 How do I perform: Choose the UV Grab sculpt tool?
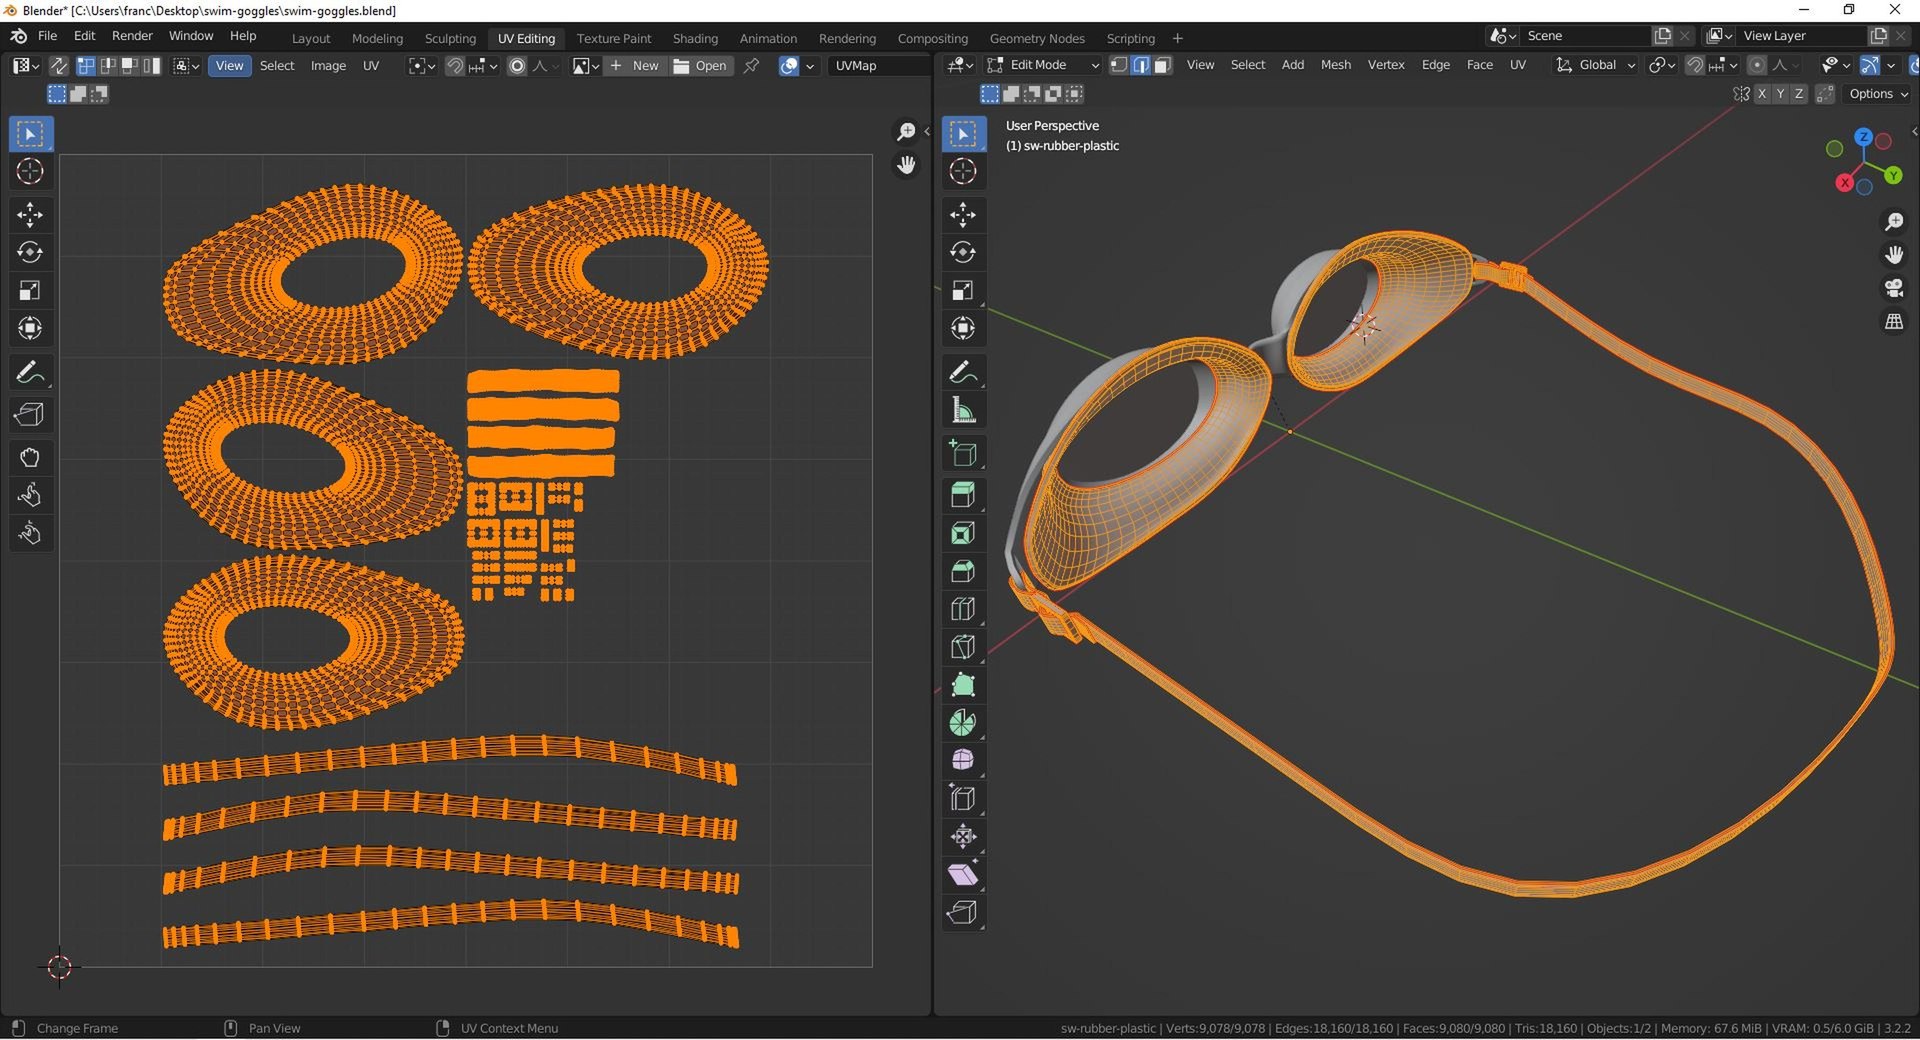tap(30, 457)
